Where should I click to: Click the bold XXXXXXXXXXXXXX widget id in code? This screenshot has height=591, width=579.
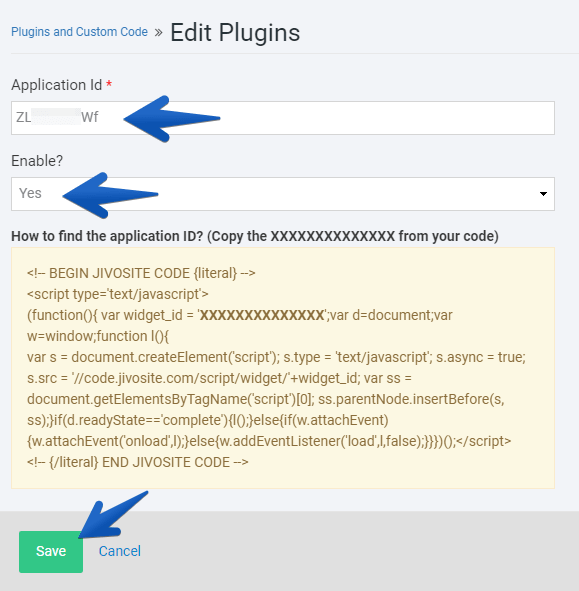click(262, 315)
